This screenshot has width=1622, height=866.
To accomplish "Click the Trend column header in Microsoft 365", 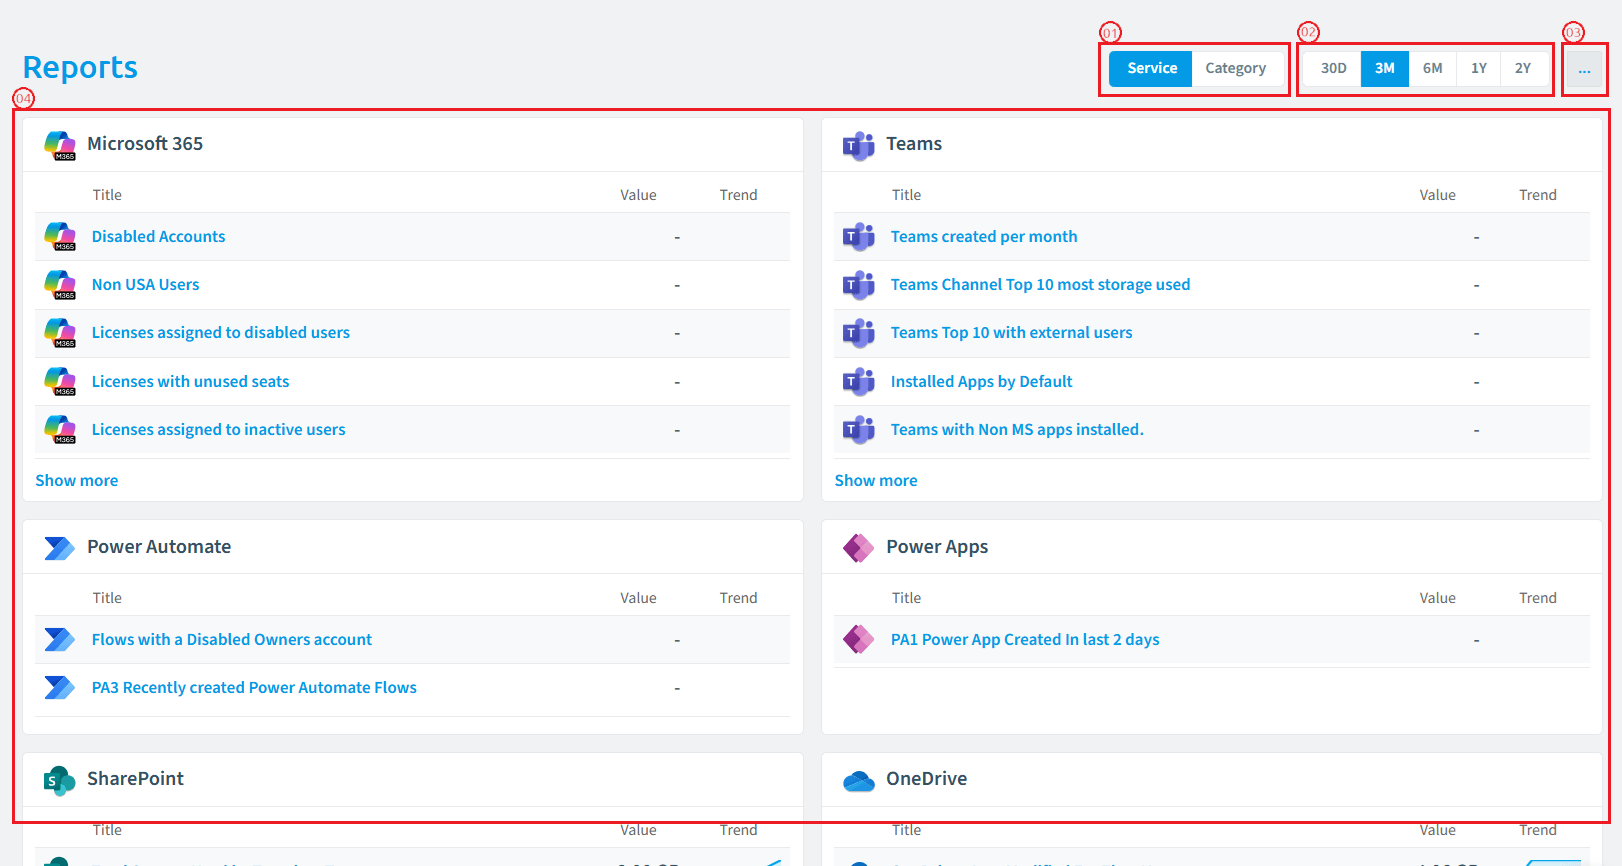I will pos(738,195).
